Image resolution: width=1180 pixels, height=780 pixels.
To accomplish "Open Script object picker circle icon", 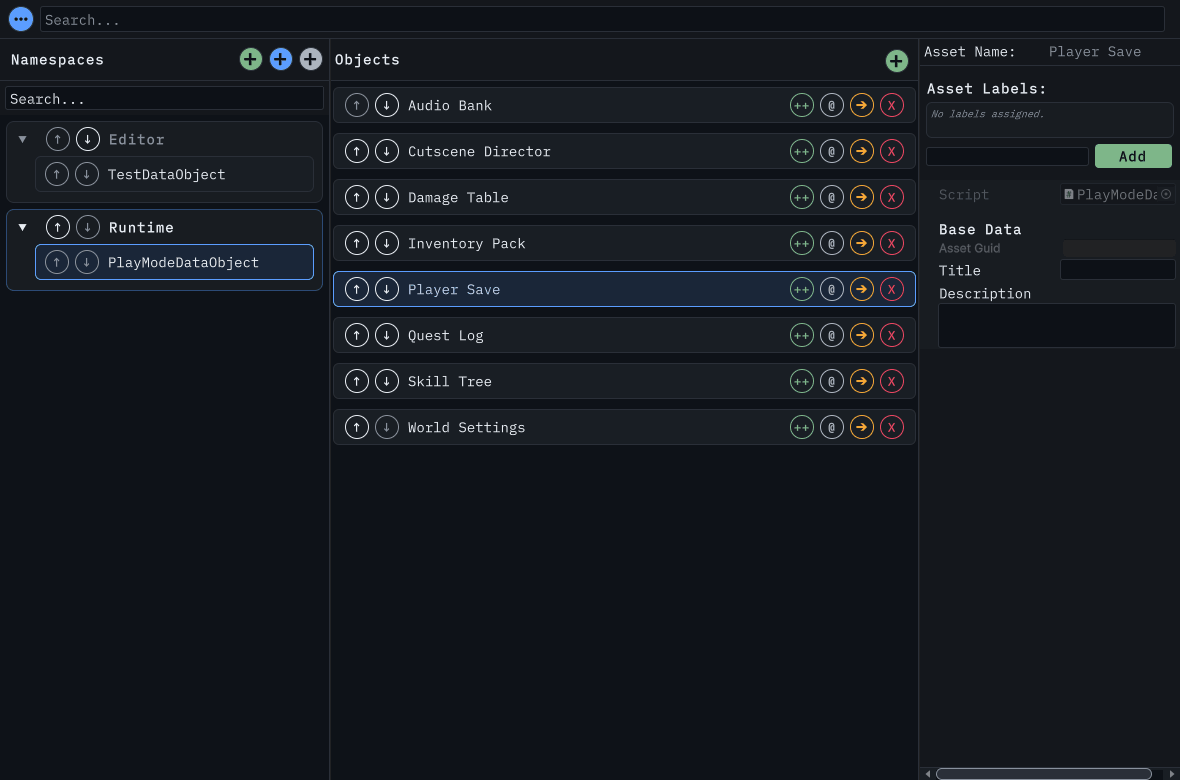I will [x=1166, y=194].
